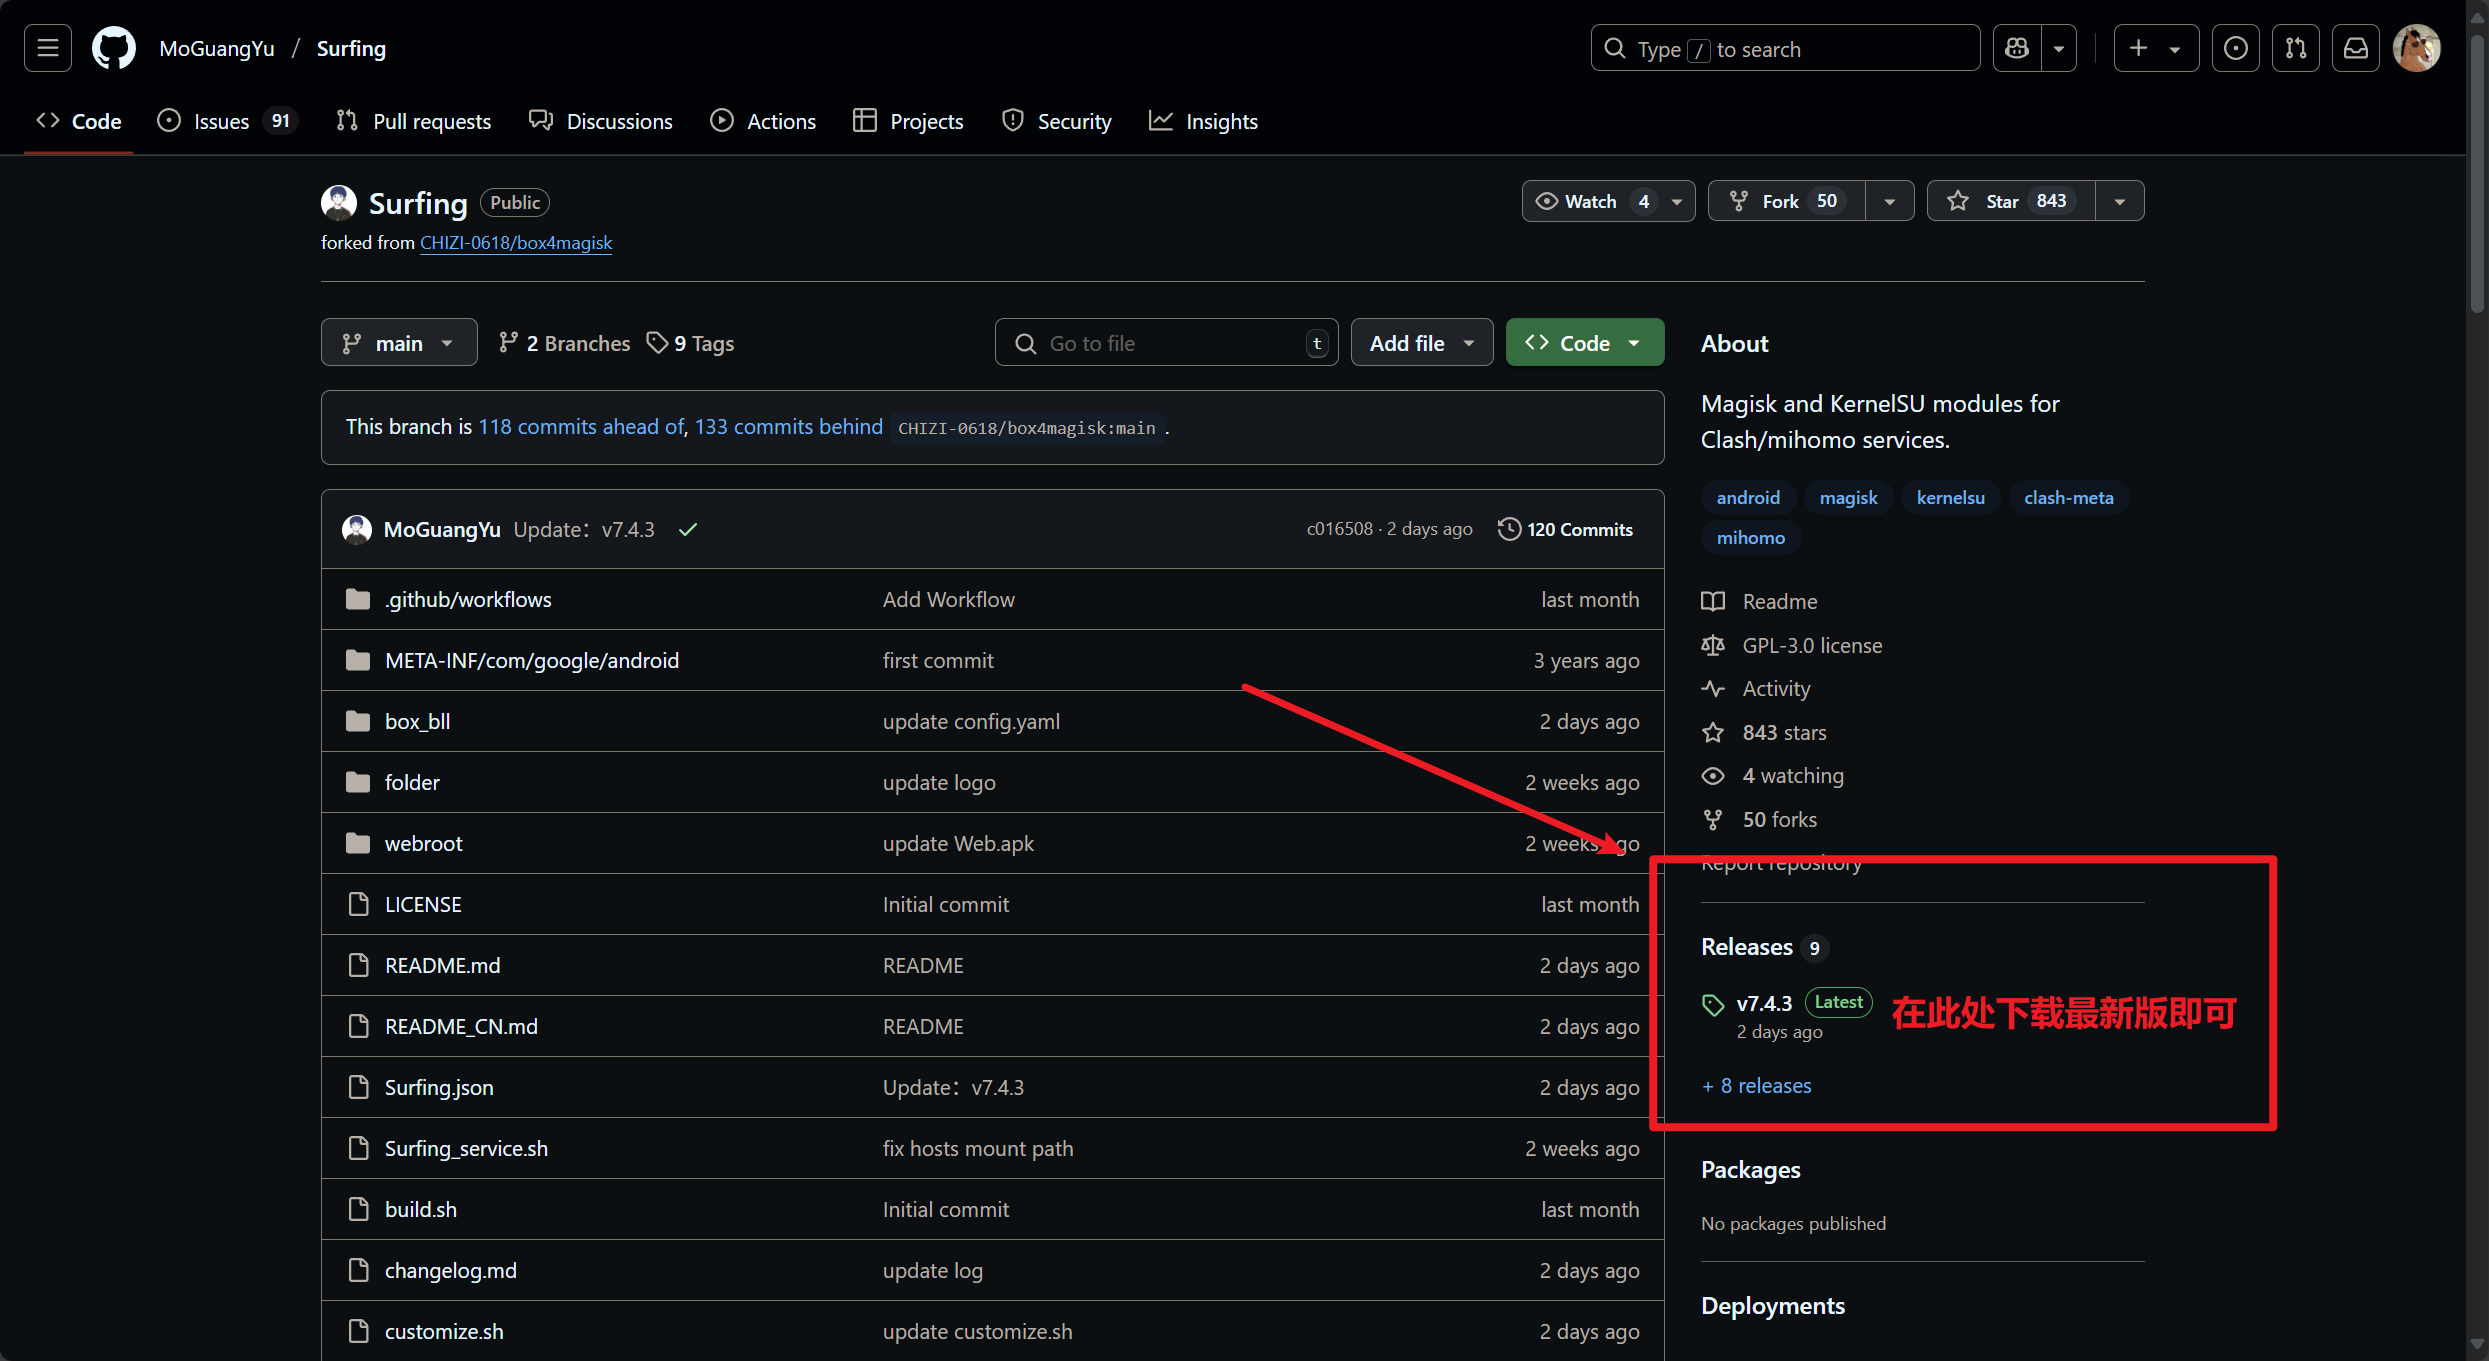Click the GitHub logo home icon
Screen dimensions: 2489x1361
click(113, 48)
